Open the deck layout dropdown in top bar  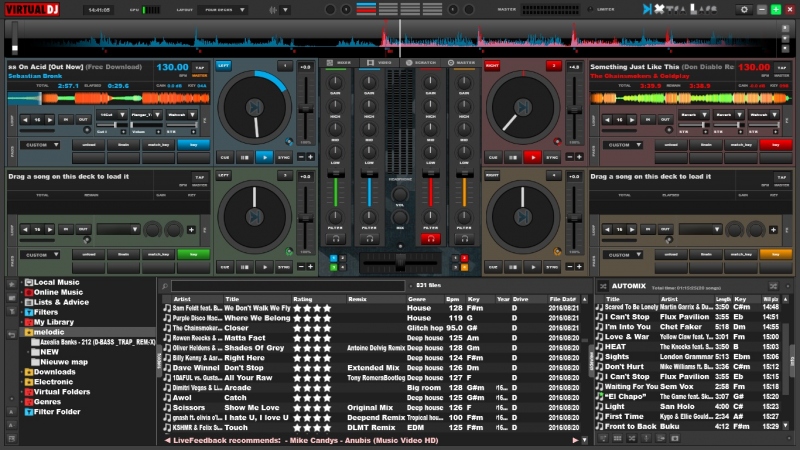pyautogui.click(x=222, y=10)
